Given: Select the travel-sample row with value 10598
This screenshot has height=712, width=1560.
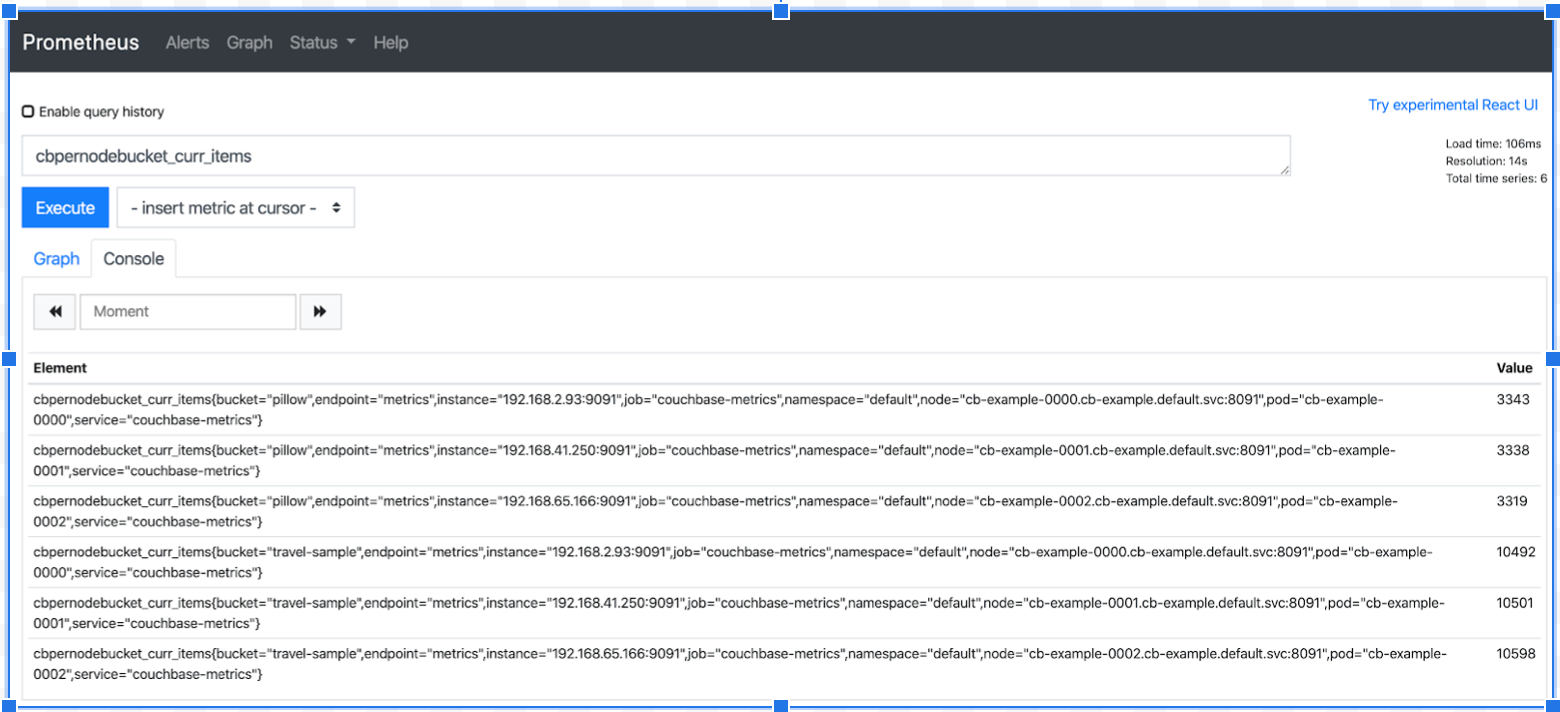Looking at the screenshot, I should (x=700, y=663).
